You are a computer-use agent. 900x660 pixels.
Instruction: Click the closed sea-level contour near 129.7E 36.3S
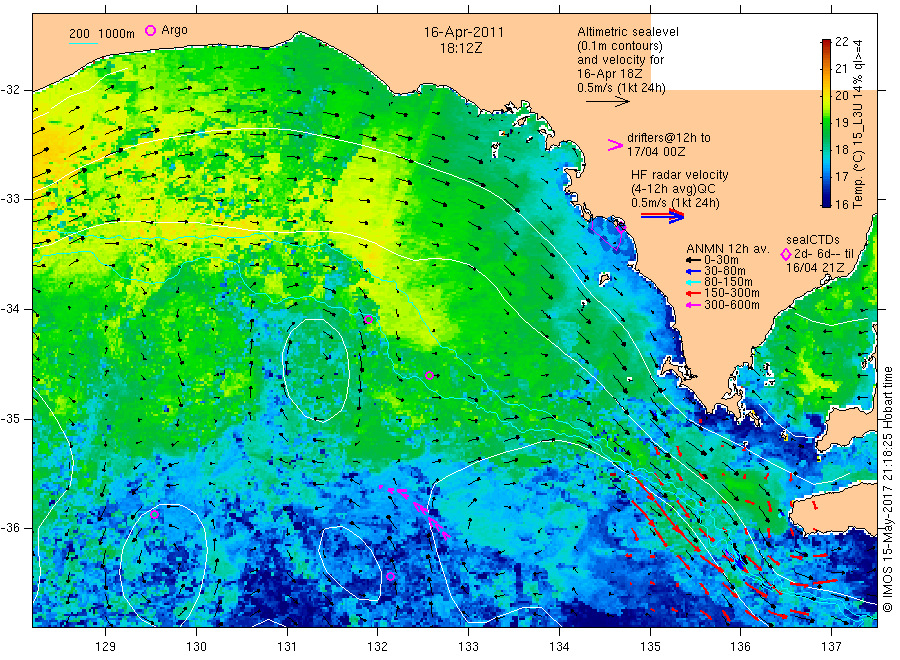click(x=164, y=565)
